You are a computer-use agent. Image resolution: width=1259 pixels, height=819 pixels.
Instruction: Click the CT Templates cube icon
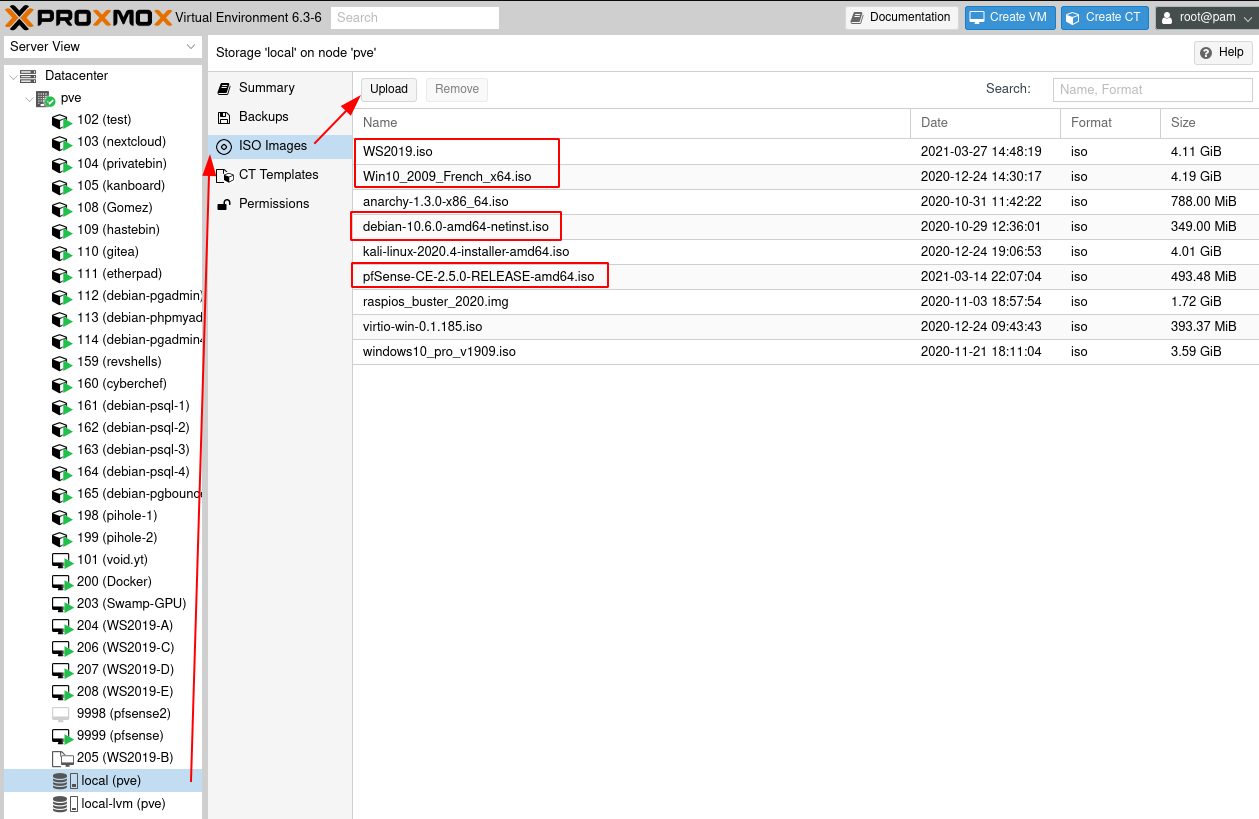[224, 175]
